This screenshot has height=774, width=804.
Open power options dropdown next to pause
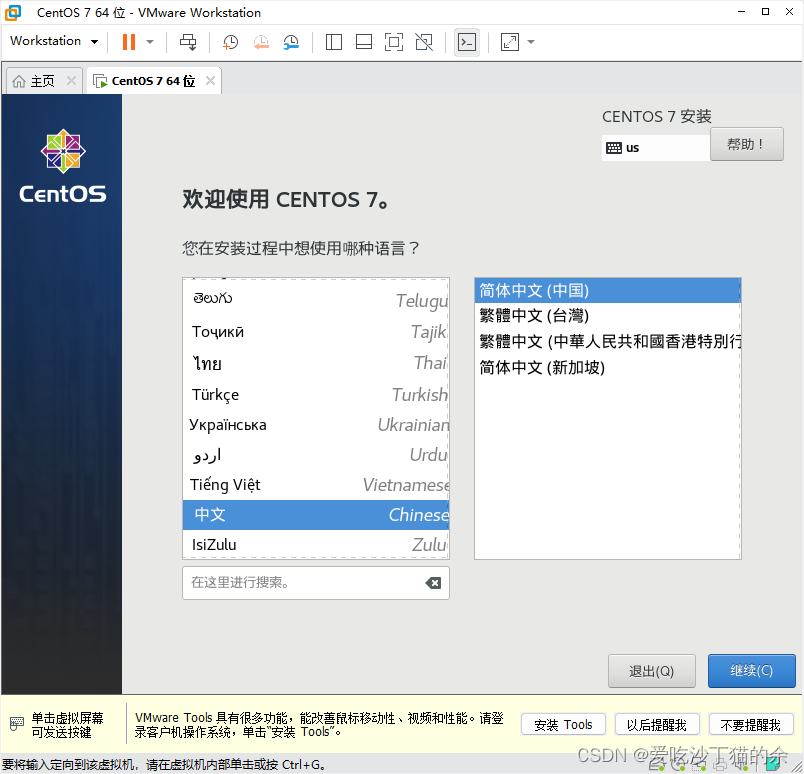click(150, 42)
